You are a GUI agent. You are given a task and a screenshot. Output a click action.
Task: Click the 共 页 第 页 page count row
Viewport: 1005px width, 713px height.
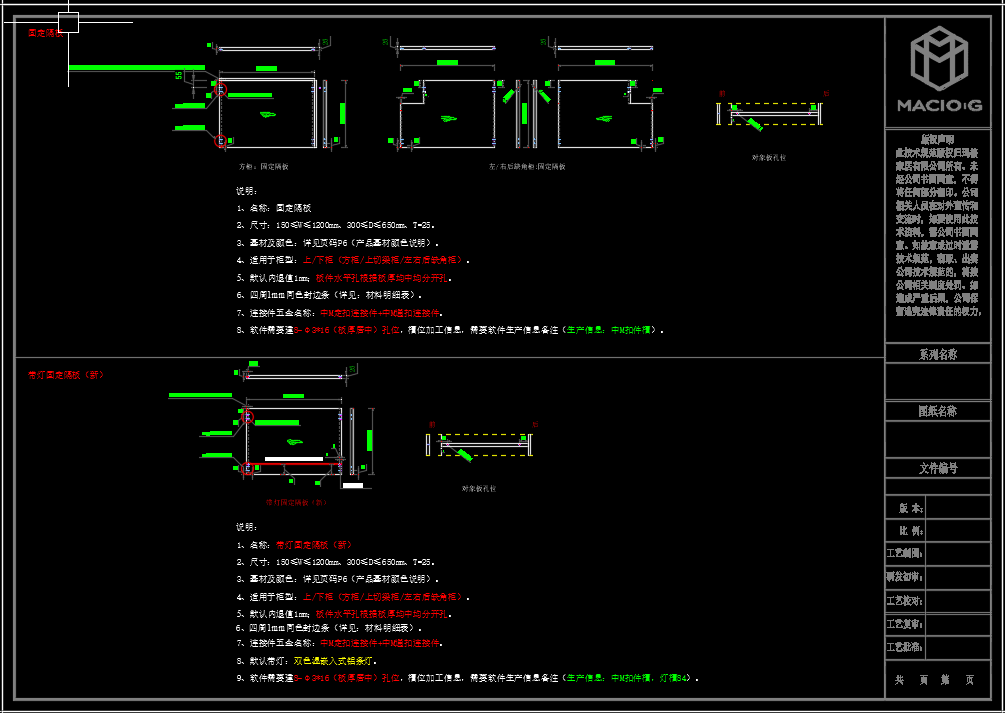click(x=937, y=679)
